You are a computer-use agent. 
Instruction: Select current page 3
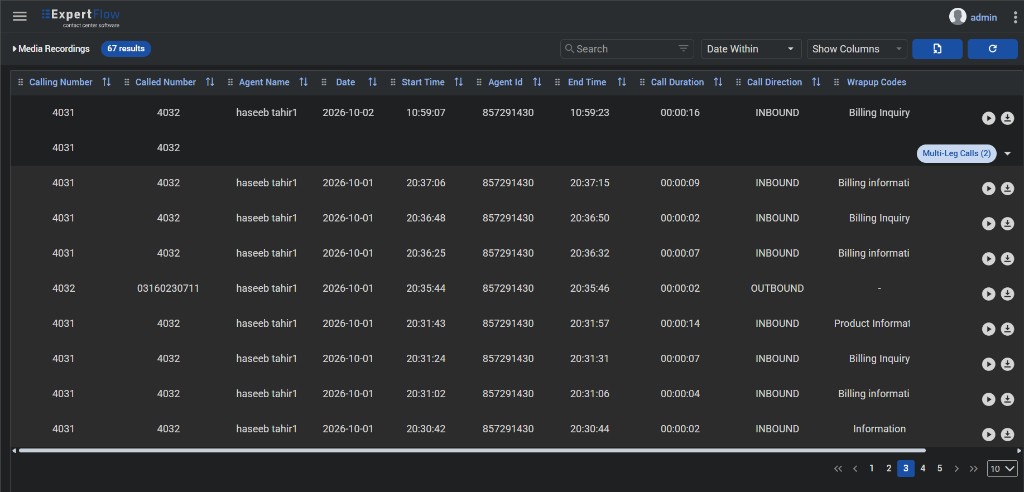pyautogui.click(x=906, y=468)
